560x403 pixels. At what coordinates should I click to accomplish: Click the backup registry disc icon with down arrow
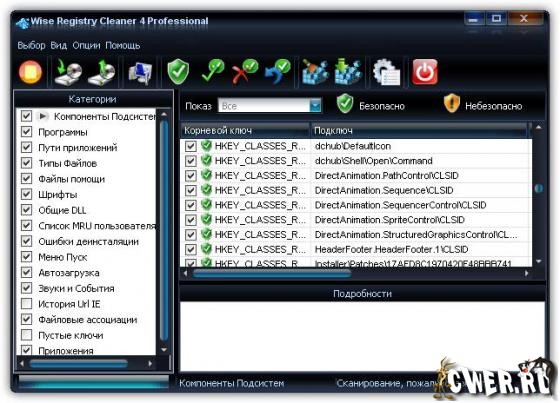click(x=68, y=73)
